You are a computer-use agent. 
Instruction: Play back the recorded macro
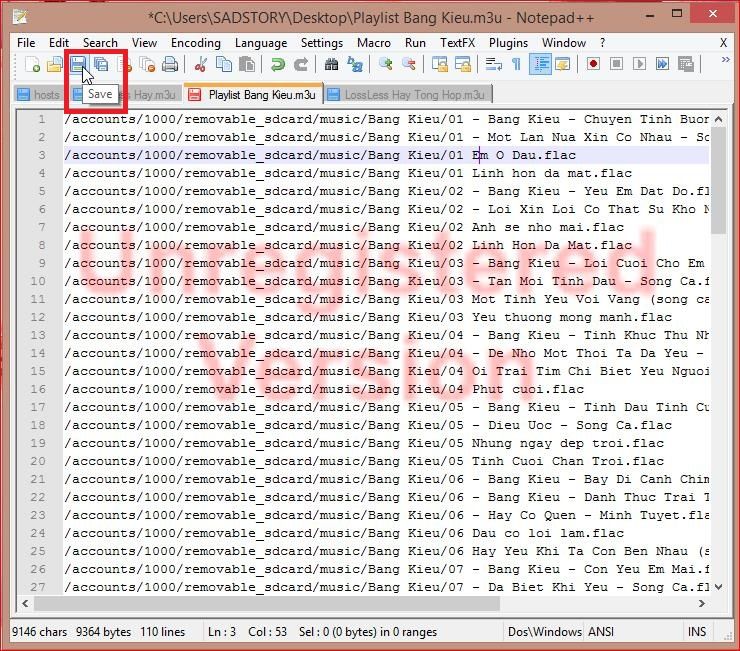[x=639, y=64]
